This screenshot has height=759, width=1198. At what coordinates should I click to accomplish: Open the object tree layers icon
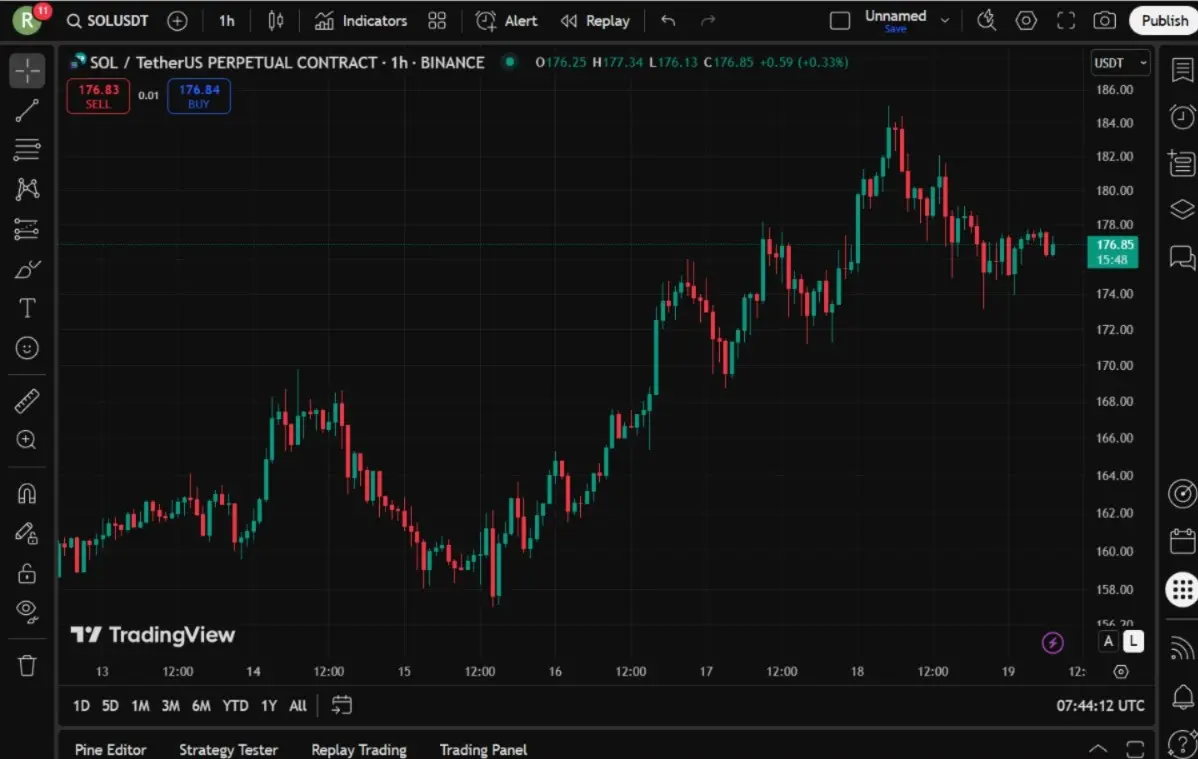pyautogui.click(x=1182, y=209)
